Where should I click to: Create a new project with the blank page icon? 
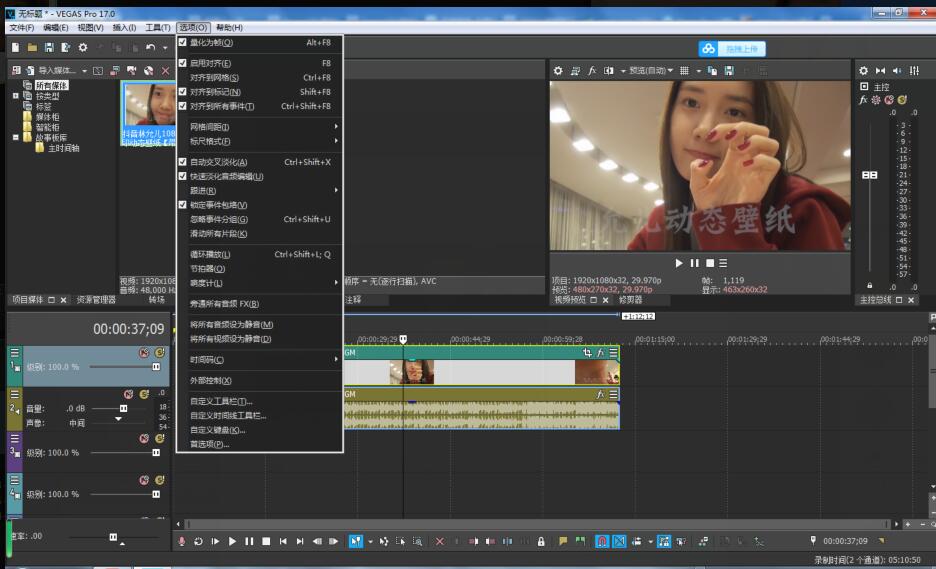(x=16, y=47)
